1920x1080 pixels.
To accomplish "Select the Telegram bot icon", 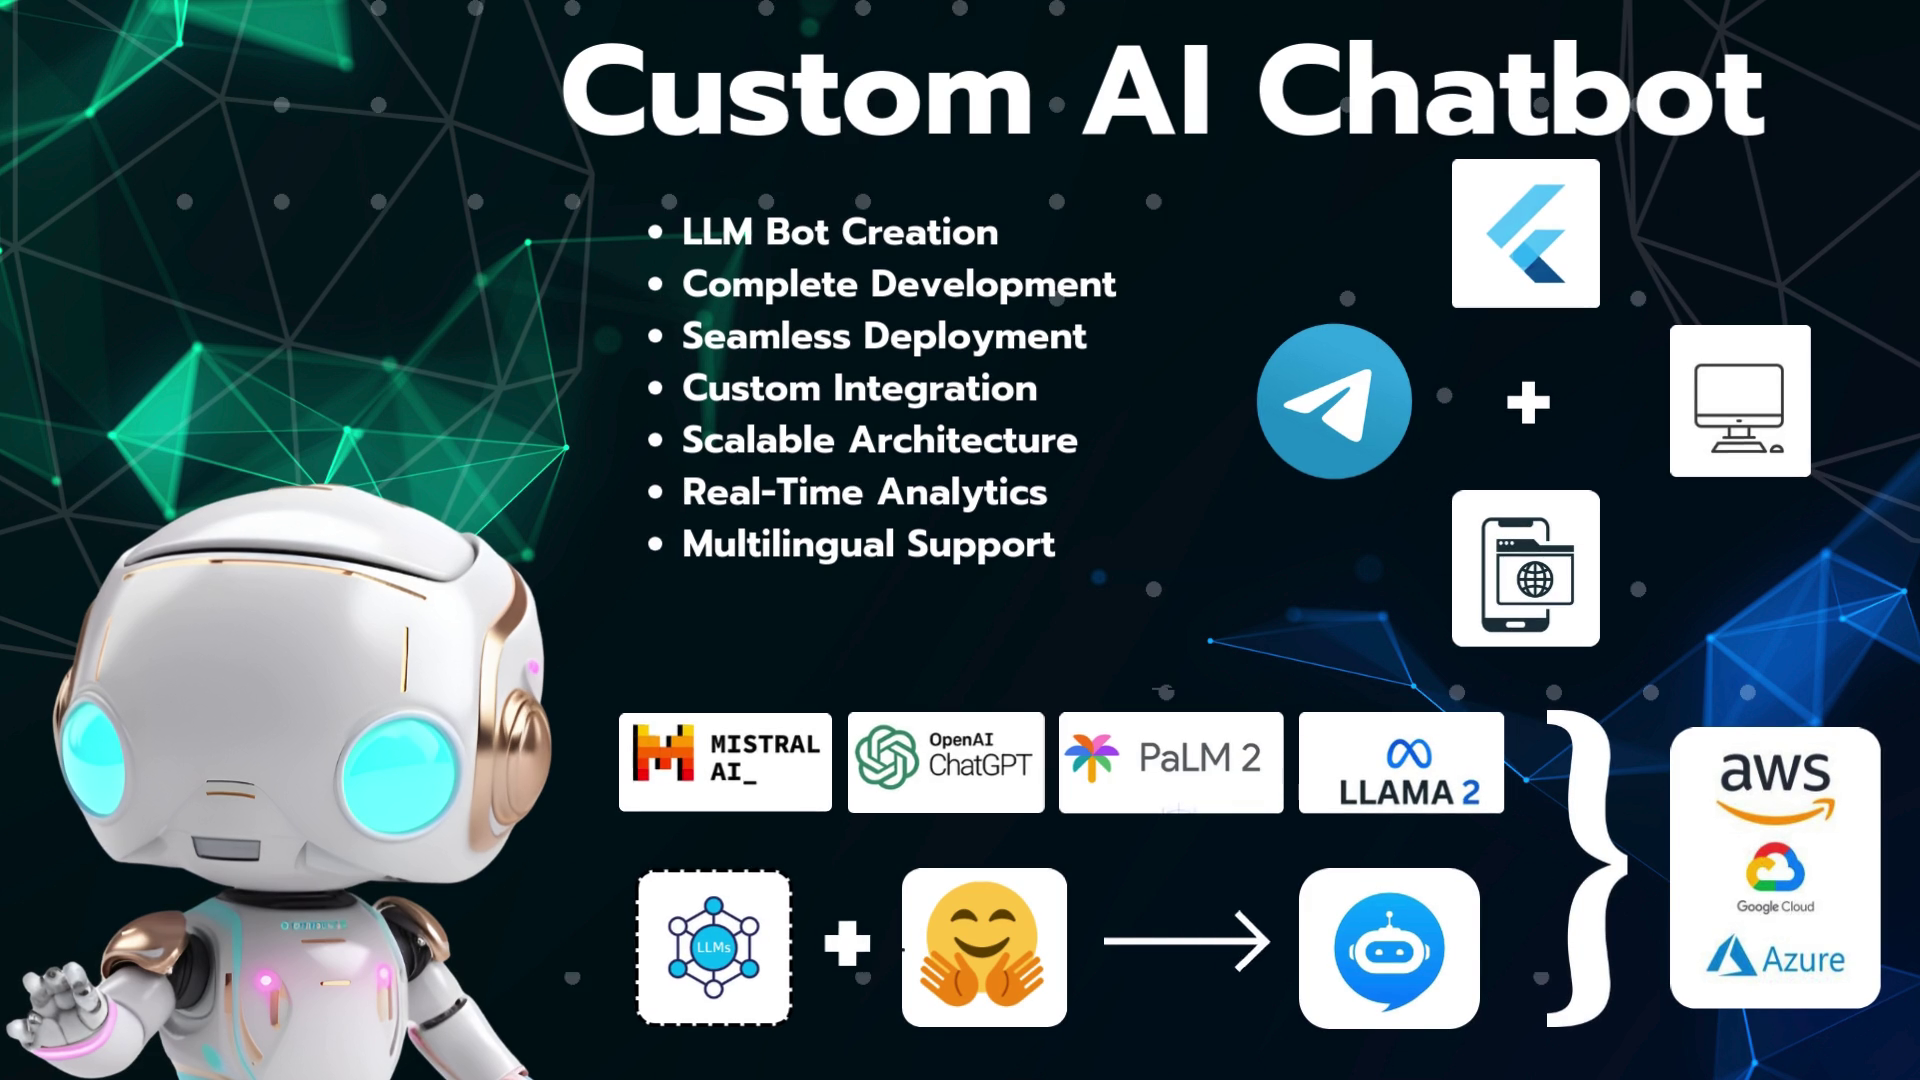I will (1333, 400).
